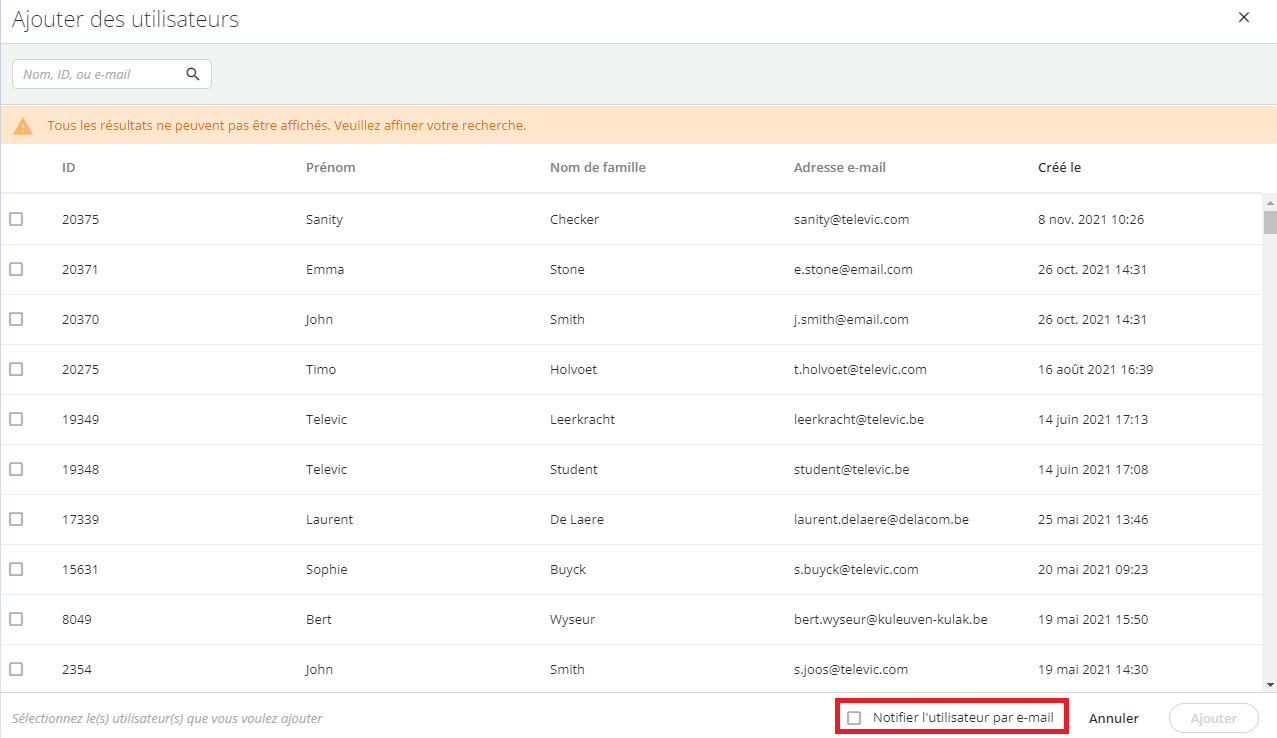The image size is (1277, 738).
Task: Click the scrollbar down arrow
Action: (1270, 685)
